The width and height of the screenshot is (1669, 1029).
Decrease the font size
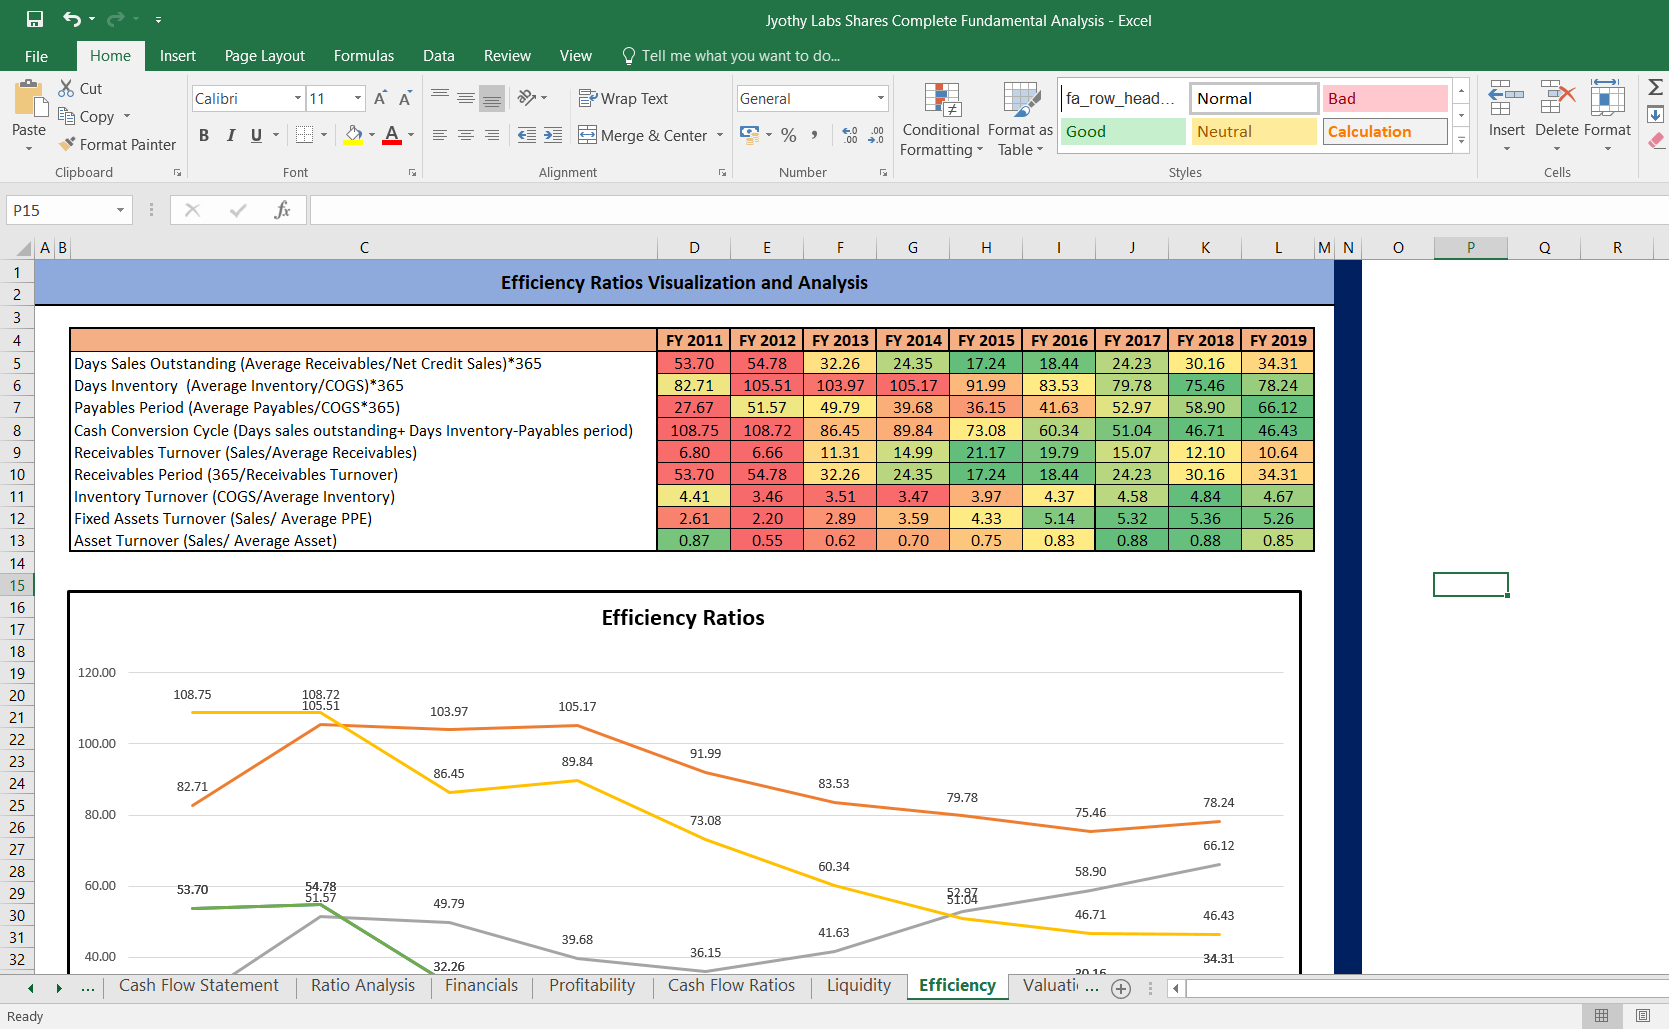[405, 98]
